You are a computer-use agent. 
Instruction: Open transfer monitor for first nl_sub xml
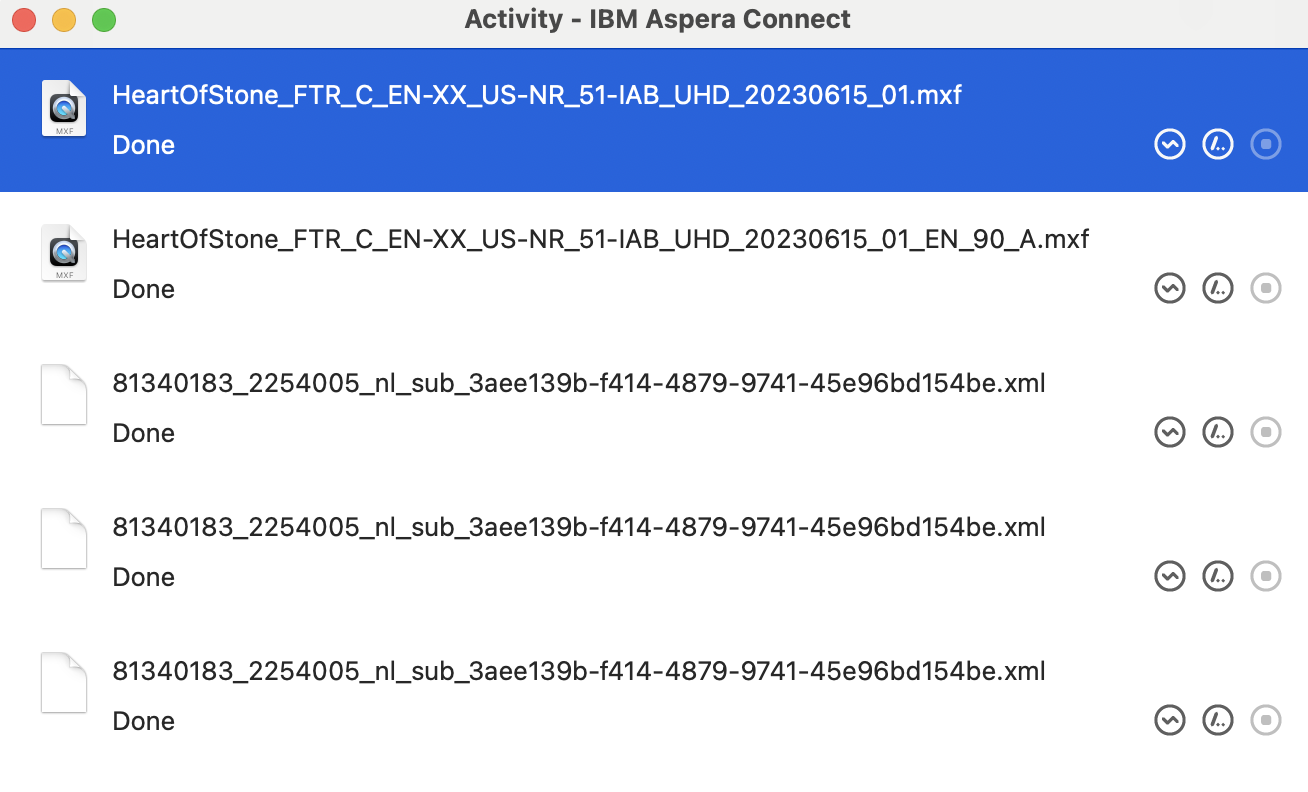1169,433
